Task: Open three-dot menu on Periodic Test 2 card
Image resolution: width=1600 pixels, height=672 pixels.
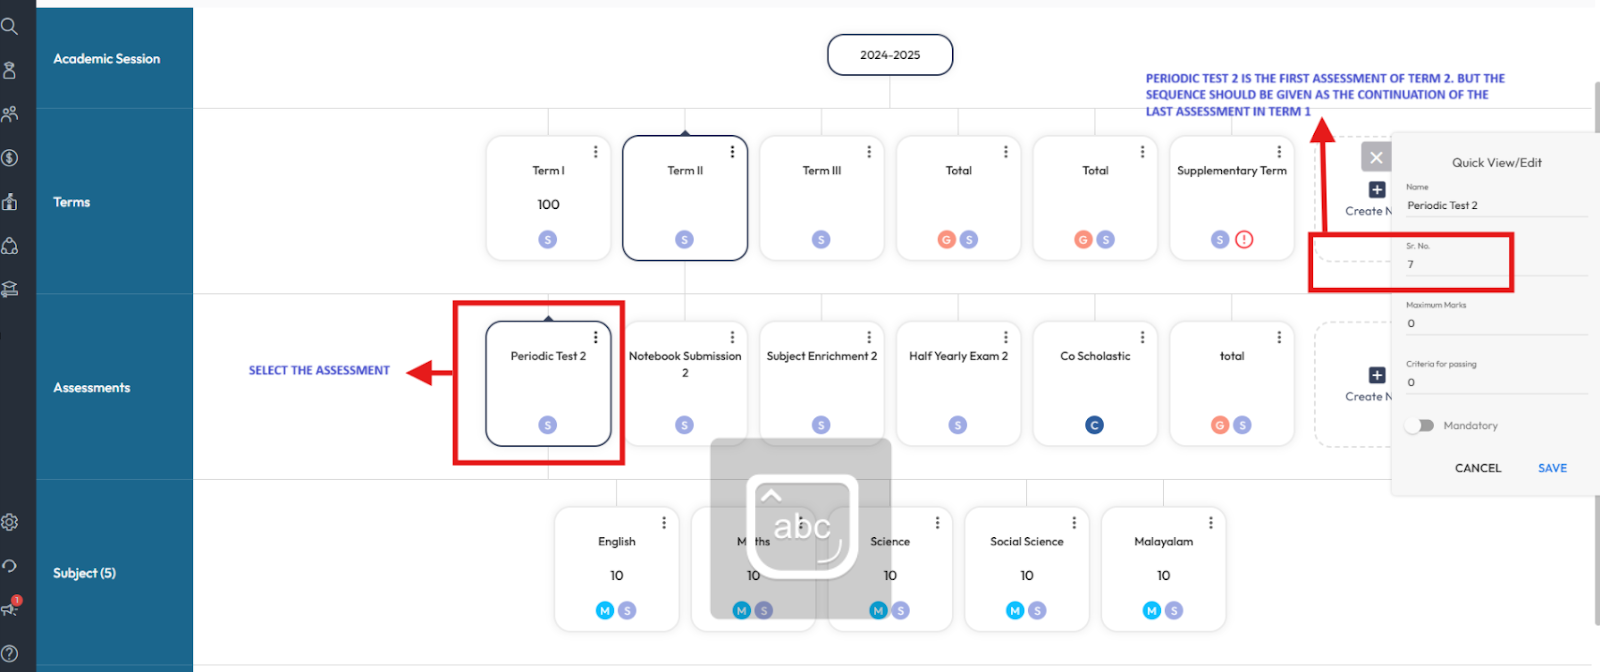Action: coord(596,338)
